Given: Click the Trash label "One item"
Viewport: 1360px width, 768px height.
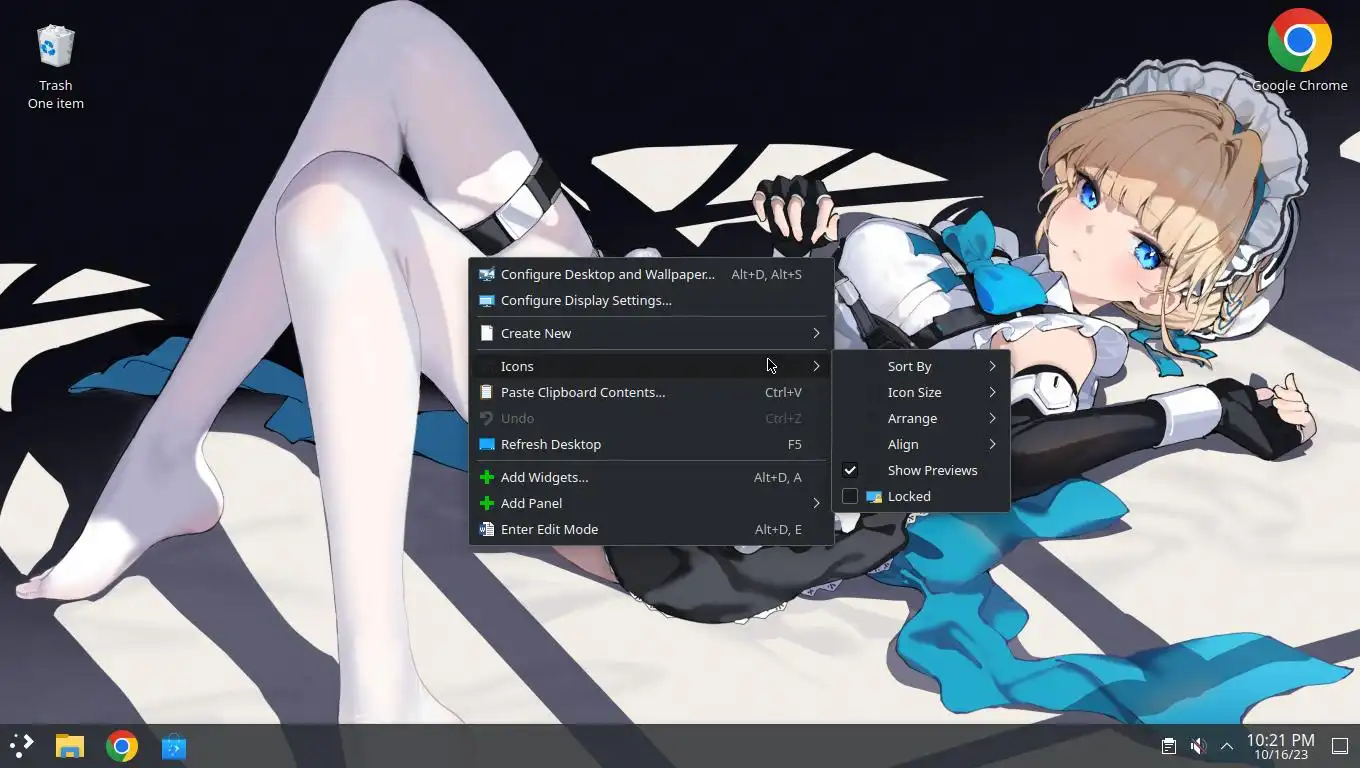Looking at the screenshot, I should click(x=56, y=103).
